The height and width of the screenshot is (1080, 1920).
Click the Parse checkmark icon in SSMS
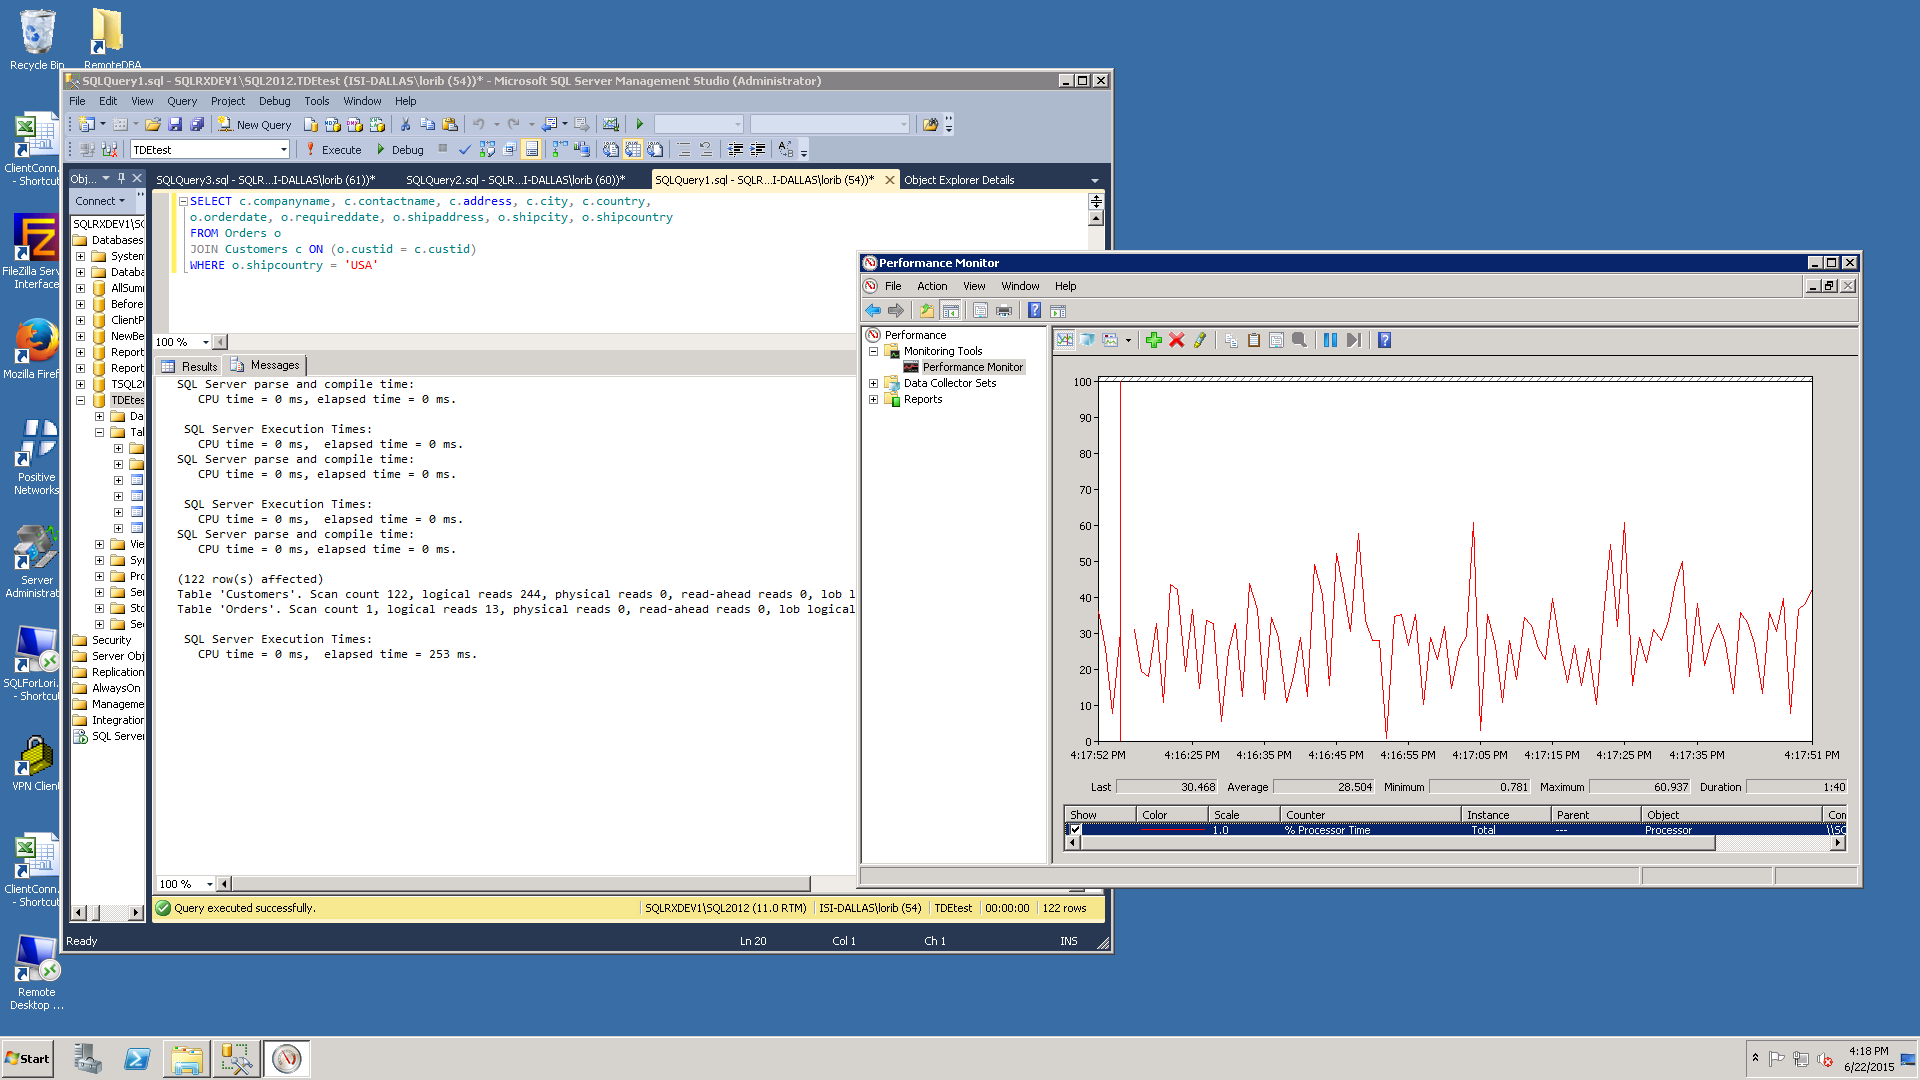coord(464,150)
